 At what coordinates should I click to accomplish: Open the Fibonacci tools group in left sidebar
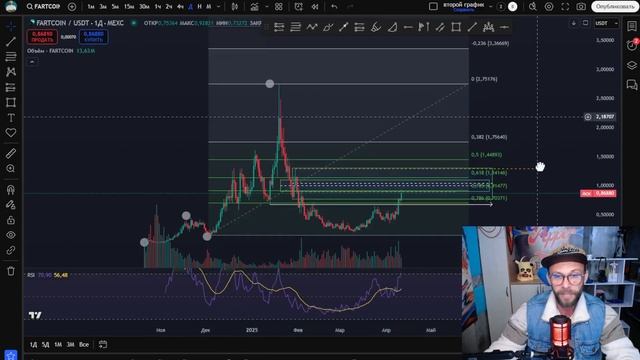11,56
